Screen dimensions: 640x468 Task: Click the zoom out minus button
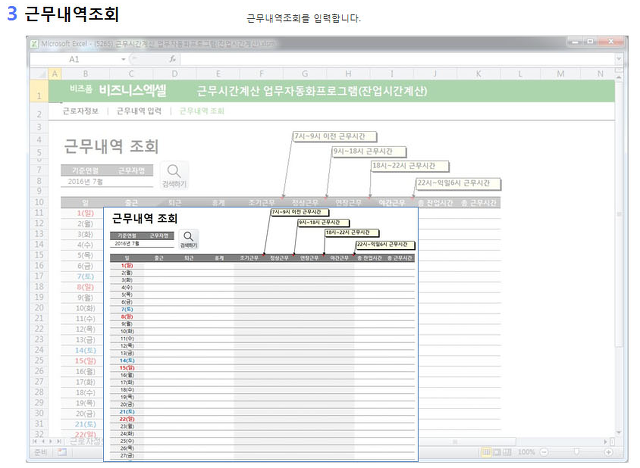tap(544, 452)
